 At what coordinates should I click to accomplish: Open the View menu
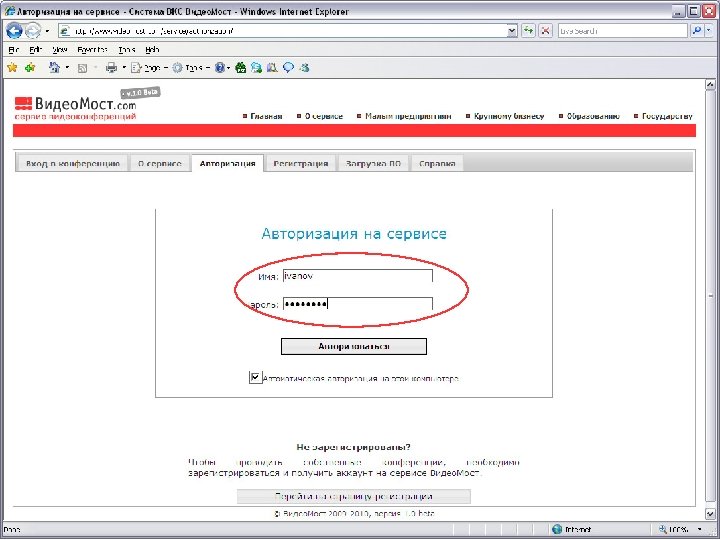coord(60,50)
